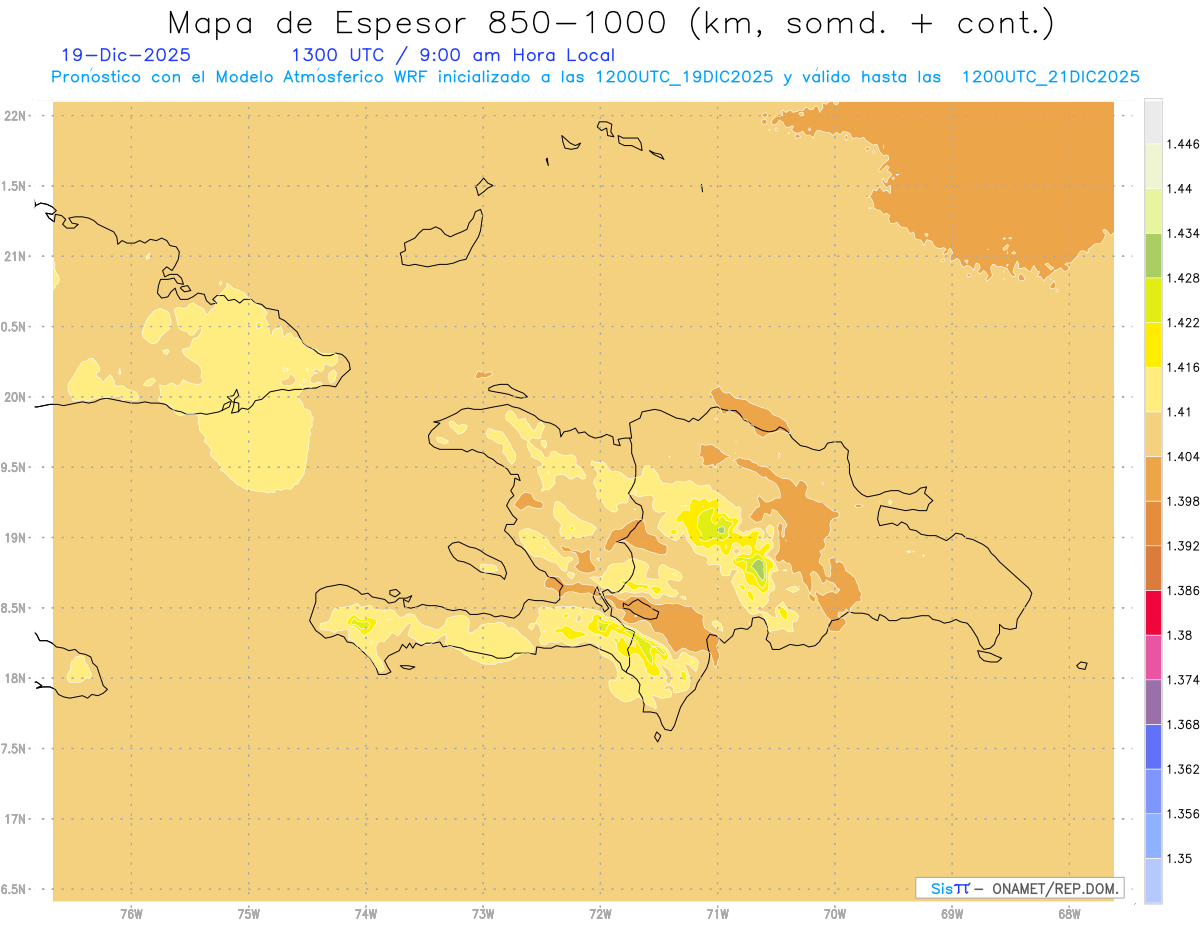The width and height of the screenshot is (1200, 927).
Task: Select the date label '19-Dic-2025'
Action: click(x=126, y=55)
